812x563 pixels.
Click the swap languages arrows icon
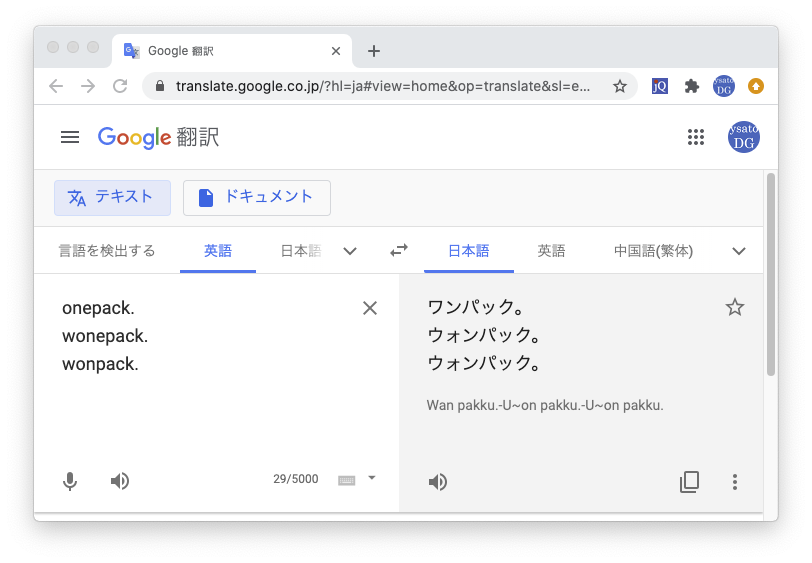pos(399,251)
